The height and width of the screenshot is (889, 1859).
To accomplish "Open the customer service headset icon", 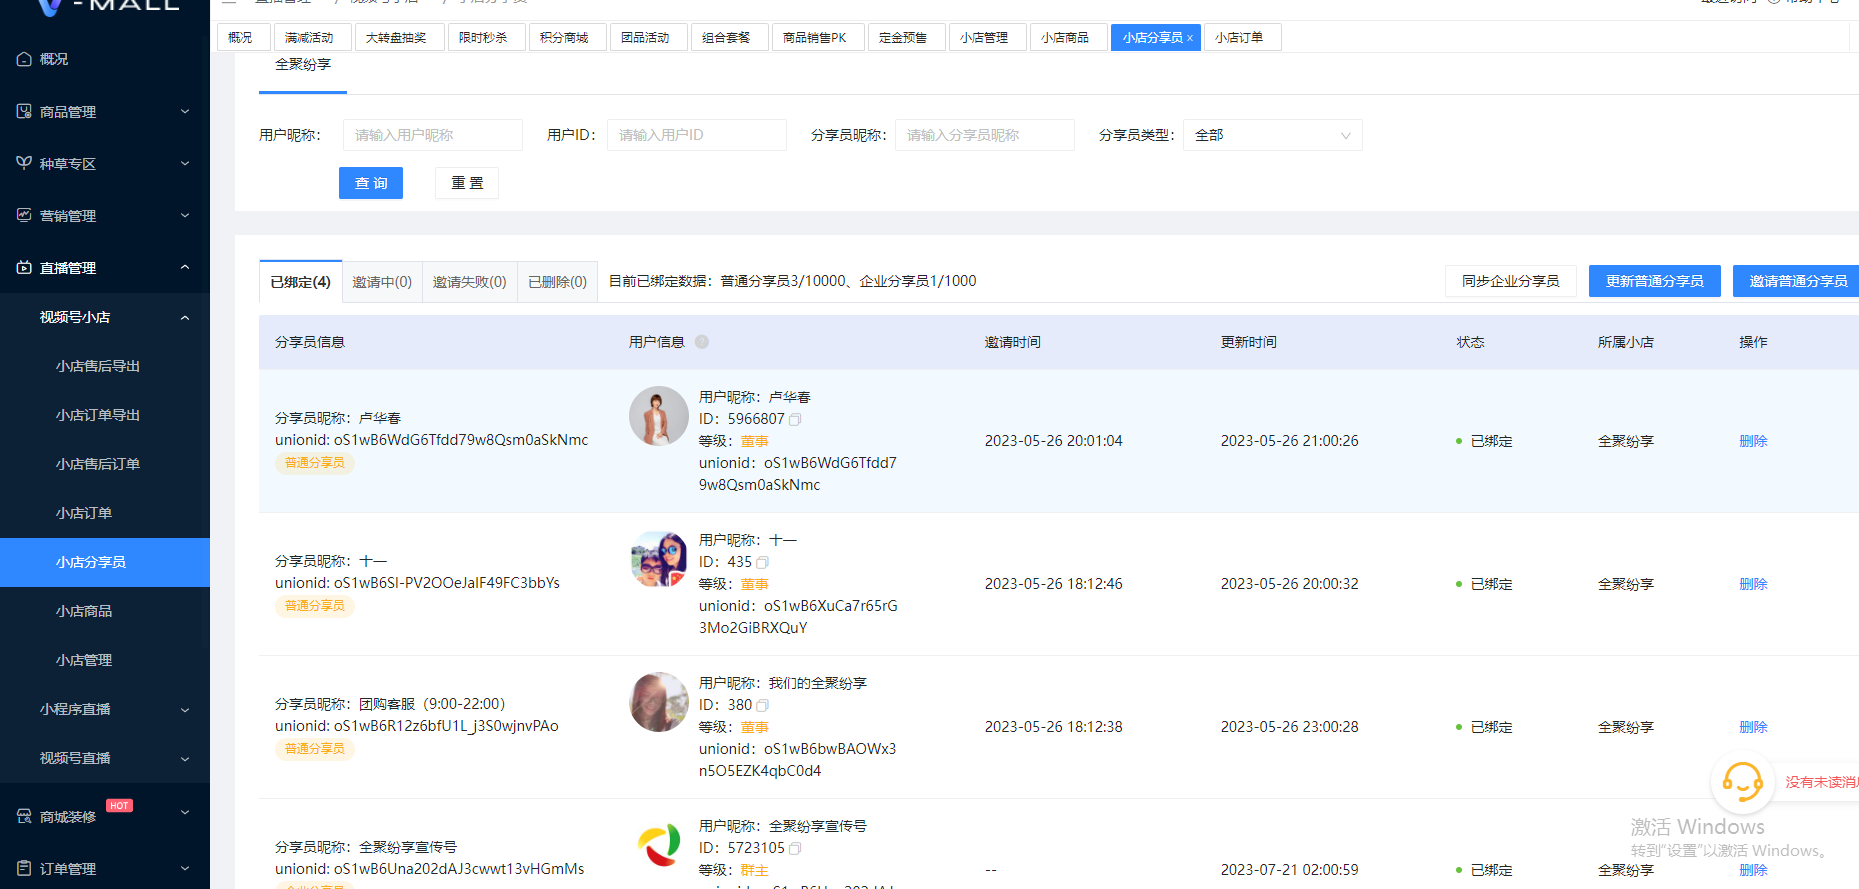I will coord(1742,782).
